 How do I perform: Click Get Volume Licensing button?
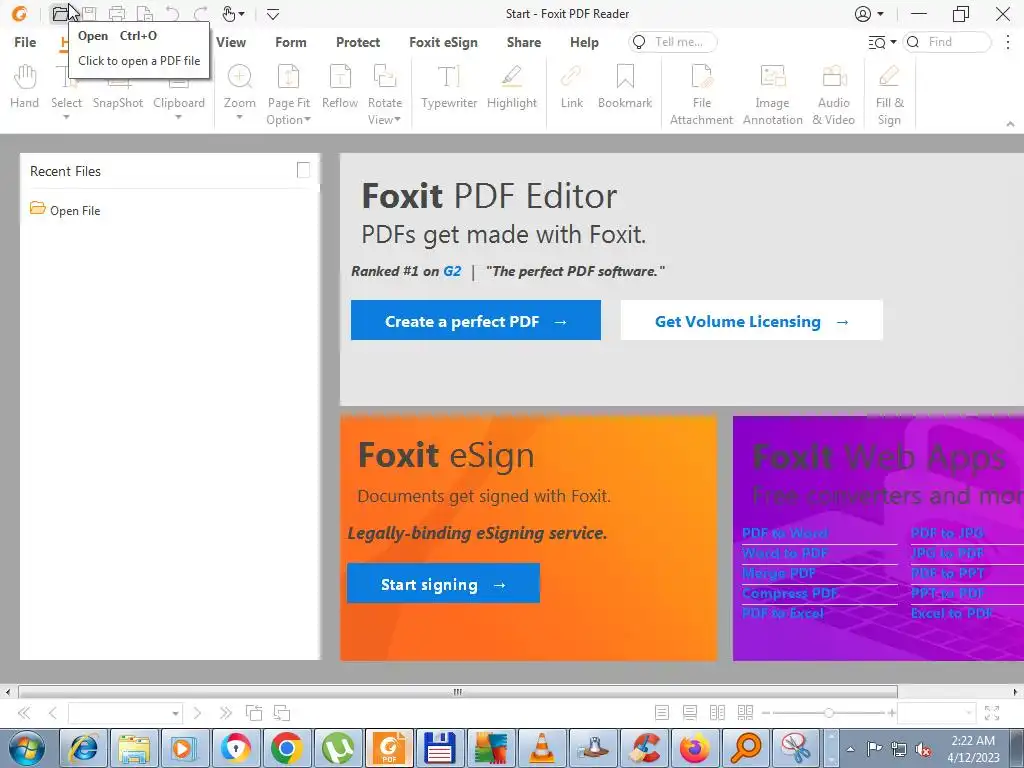click(752, 320)
